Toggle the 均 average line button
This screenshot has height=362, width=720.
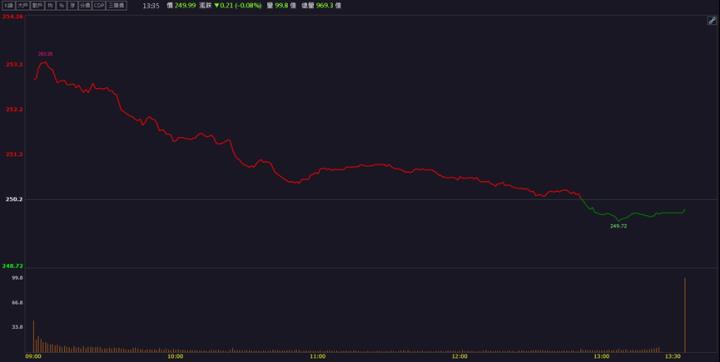point(50,6)
